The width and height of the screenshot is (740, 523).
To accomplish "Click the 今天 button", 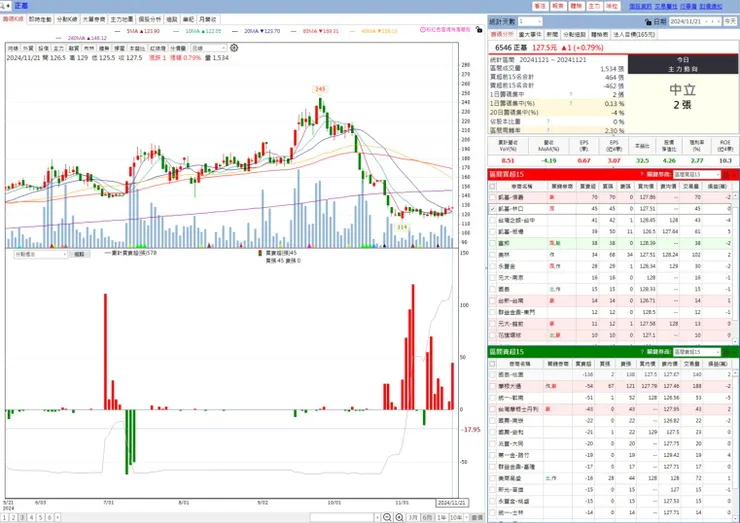I will (730, 22).
